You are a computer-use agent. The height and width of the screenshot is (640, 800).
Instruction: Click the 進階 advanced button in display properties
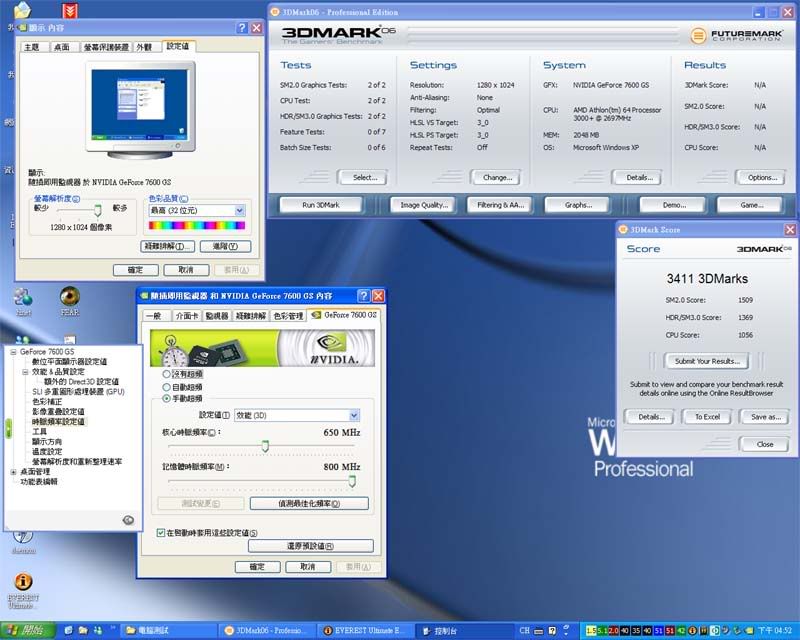click(225, 247)
